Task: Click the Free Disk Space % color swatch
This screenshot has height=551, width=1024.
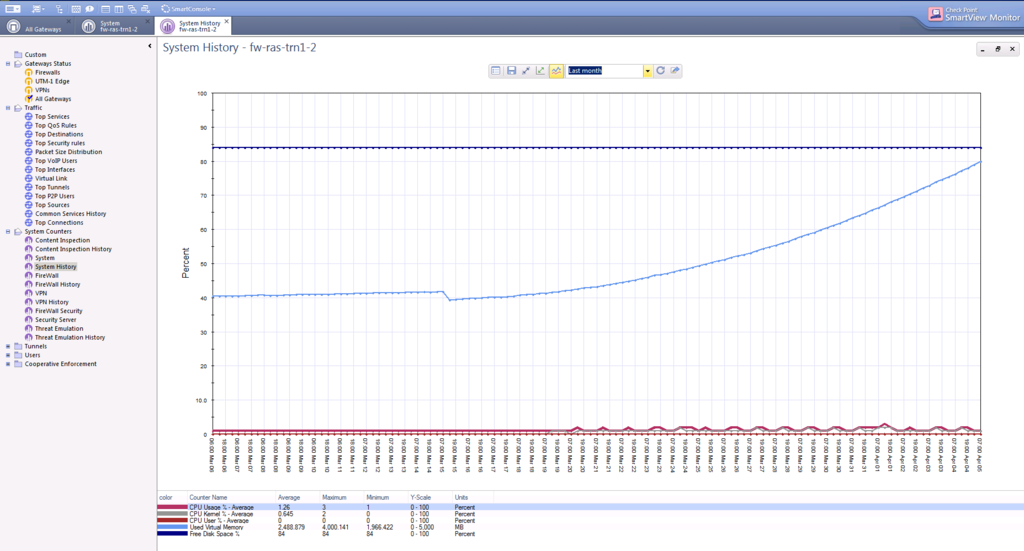Action: 172,534
